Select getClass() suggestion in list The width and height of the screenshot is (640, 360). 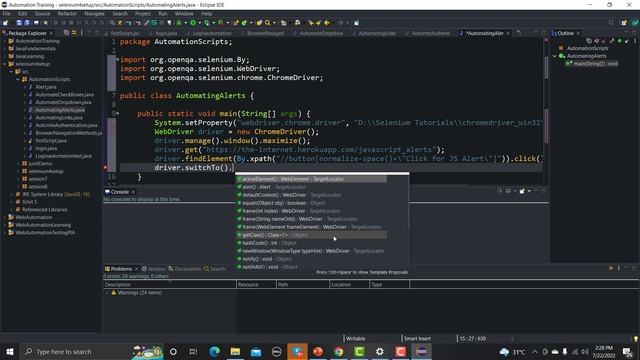[x=312, y=235]
